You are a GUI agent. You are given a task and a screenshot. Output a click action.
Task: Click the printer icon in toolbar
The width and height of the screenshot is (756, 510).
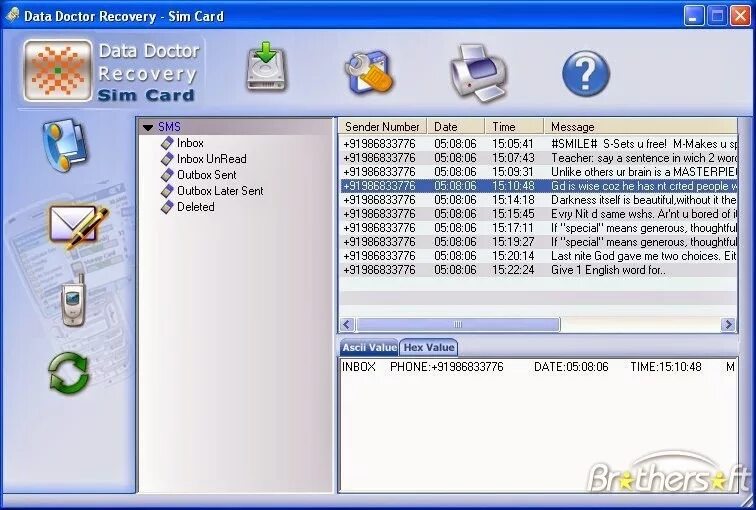pos(478,72)
